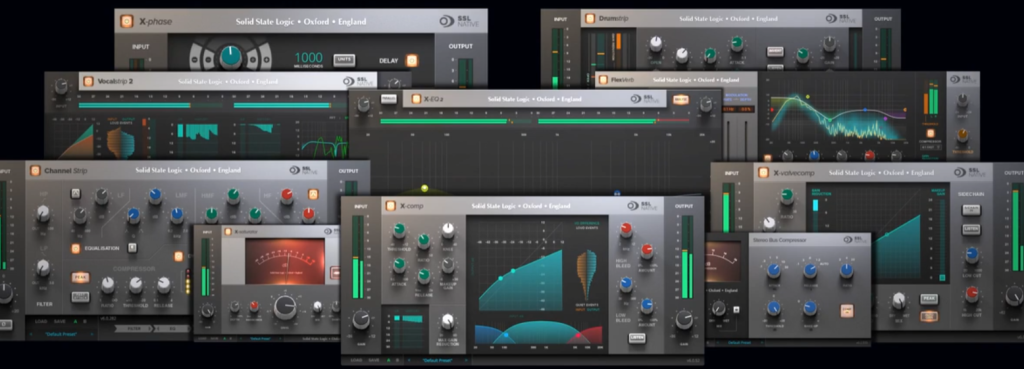Open X-comp Default Preset list
This screenshot has width=1024, height=369.
(439, 360)
